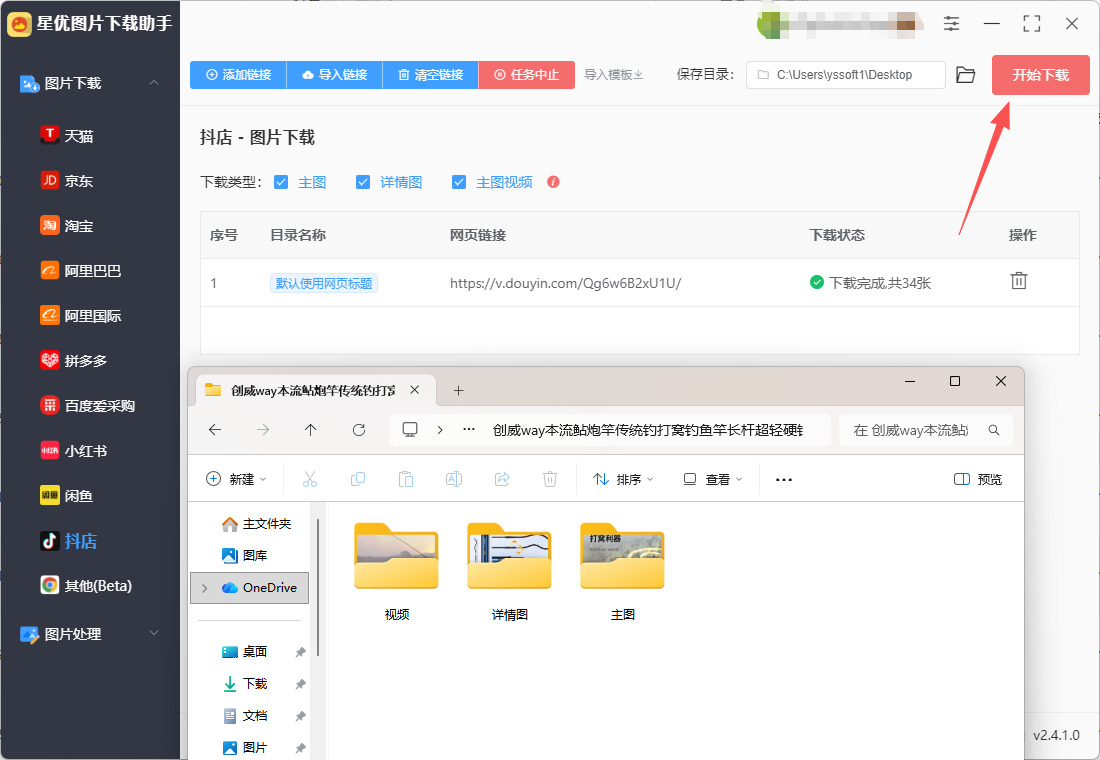Click the settings sliders icon in title bar
Image resolution: width=1100 pixels, height=760 pixels.
pos(951,24)
